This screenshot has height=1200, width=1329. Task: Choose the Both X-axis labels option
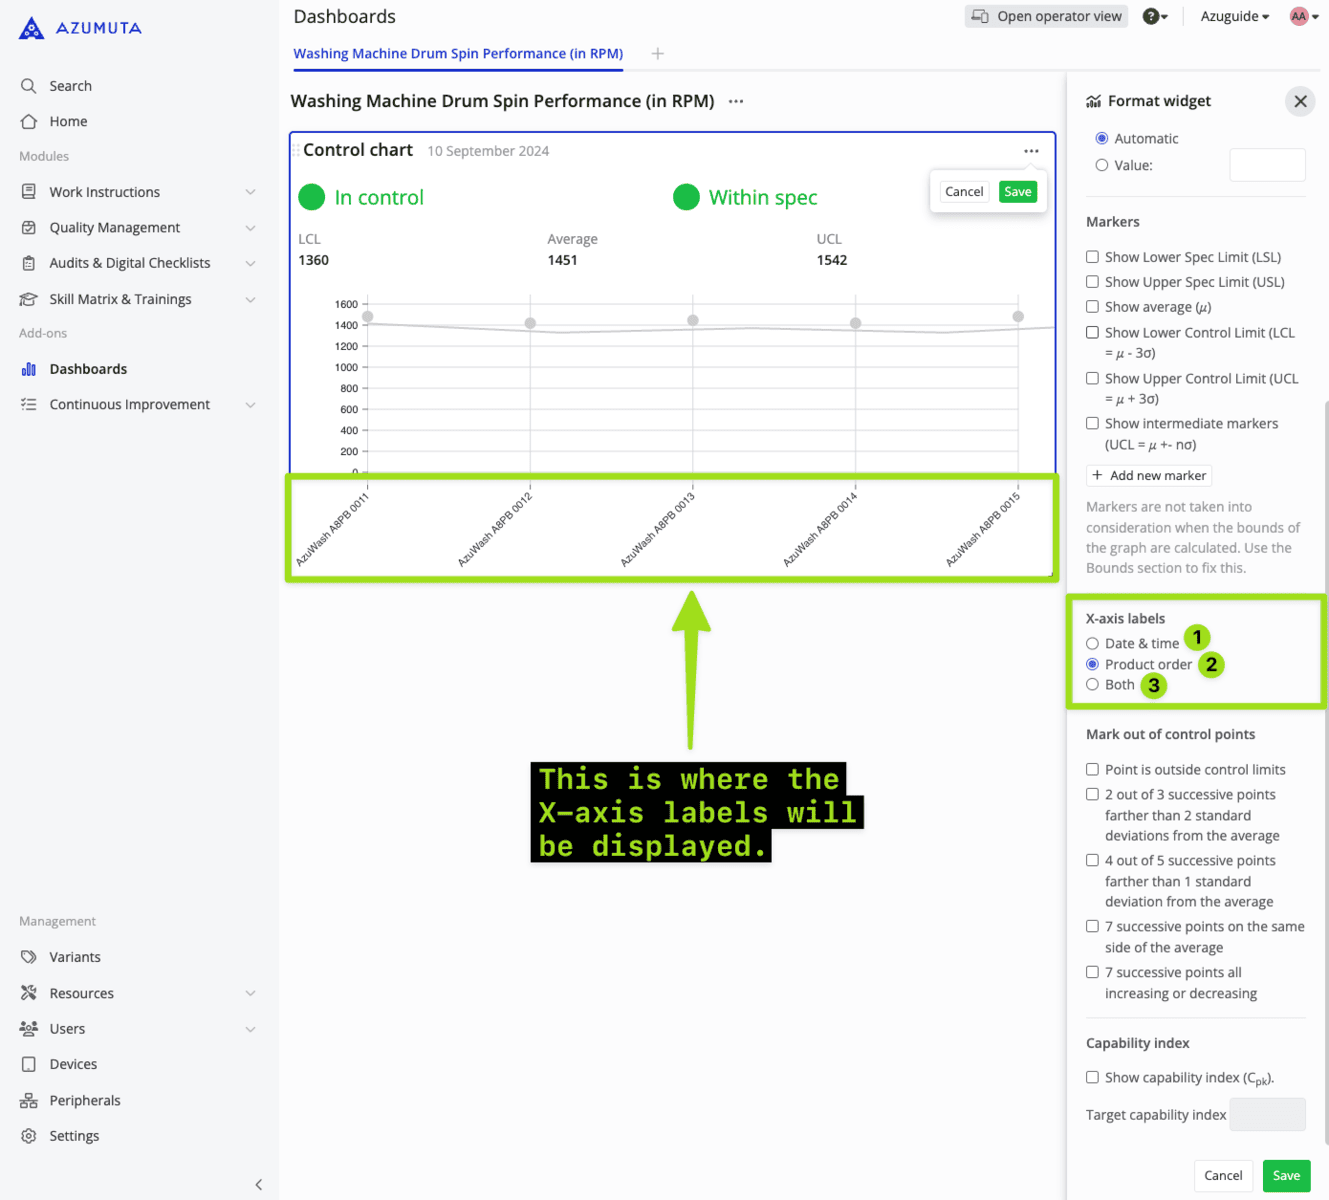click(1092, 685)
